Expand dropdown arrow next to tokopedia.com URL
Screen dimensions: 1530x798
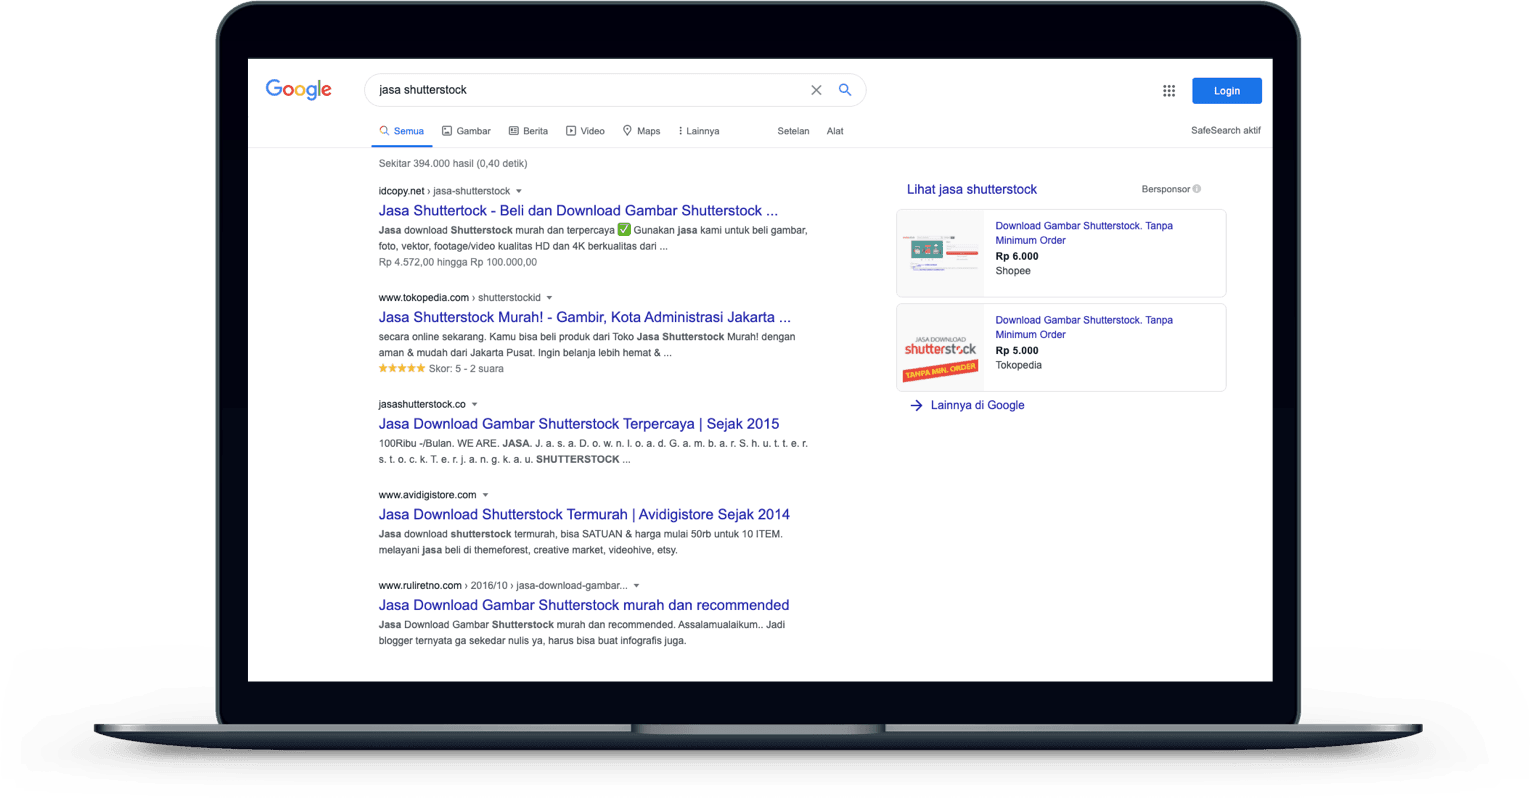coord(549,298)
